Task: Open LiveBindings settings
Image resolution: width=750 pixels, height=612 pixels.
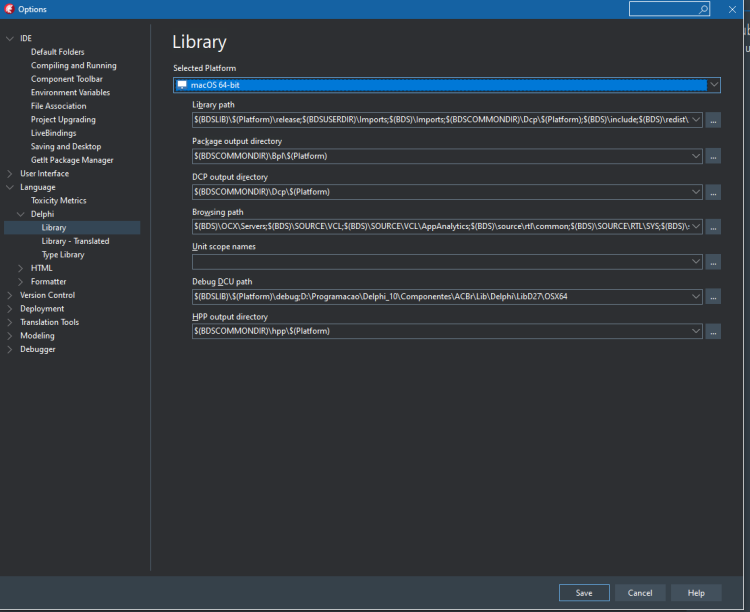Action: (x=54, y=133)
